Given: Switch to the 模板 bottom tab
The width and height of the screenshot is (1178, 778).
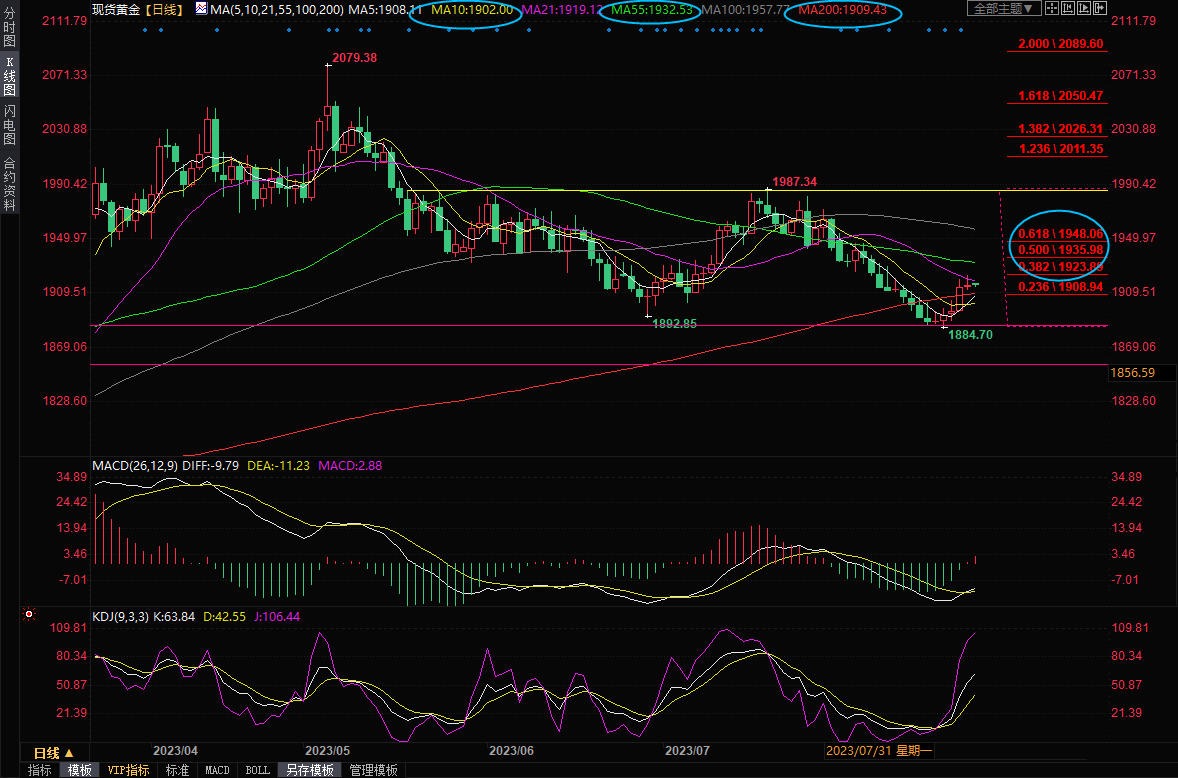Looking at the screenshot, I should [x=79, y=770].
